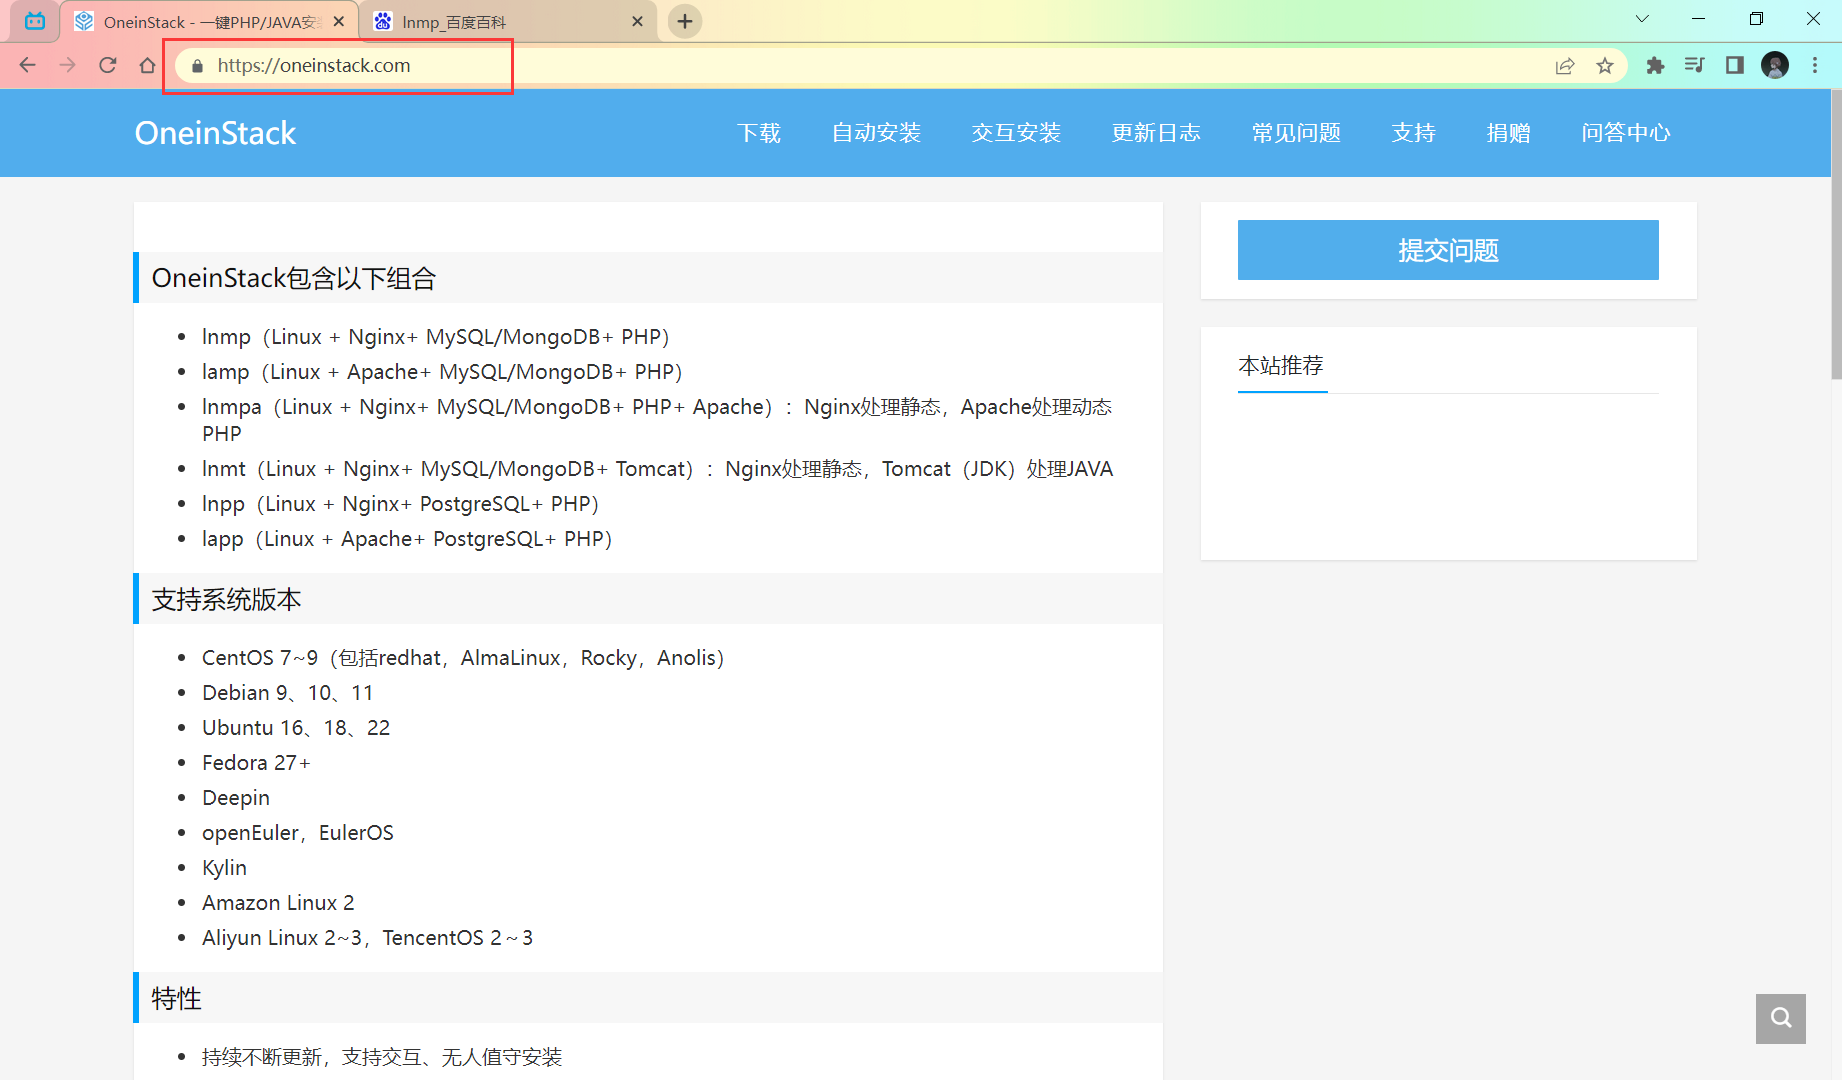Click the 'openEuler, EulerOS' item
The image size is (1842, 1080).
298,833
